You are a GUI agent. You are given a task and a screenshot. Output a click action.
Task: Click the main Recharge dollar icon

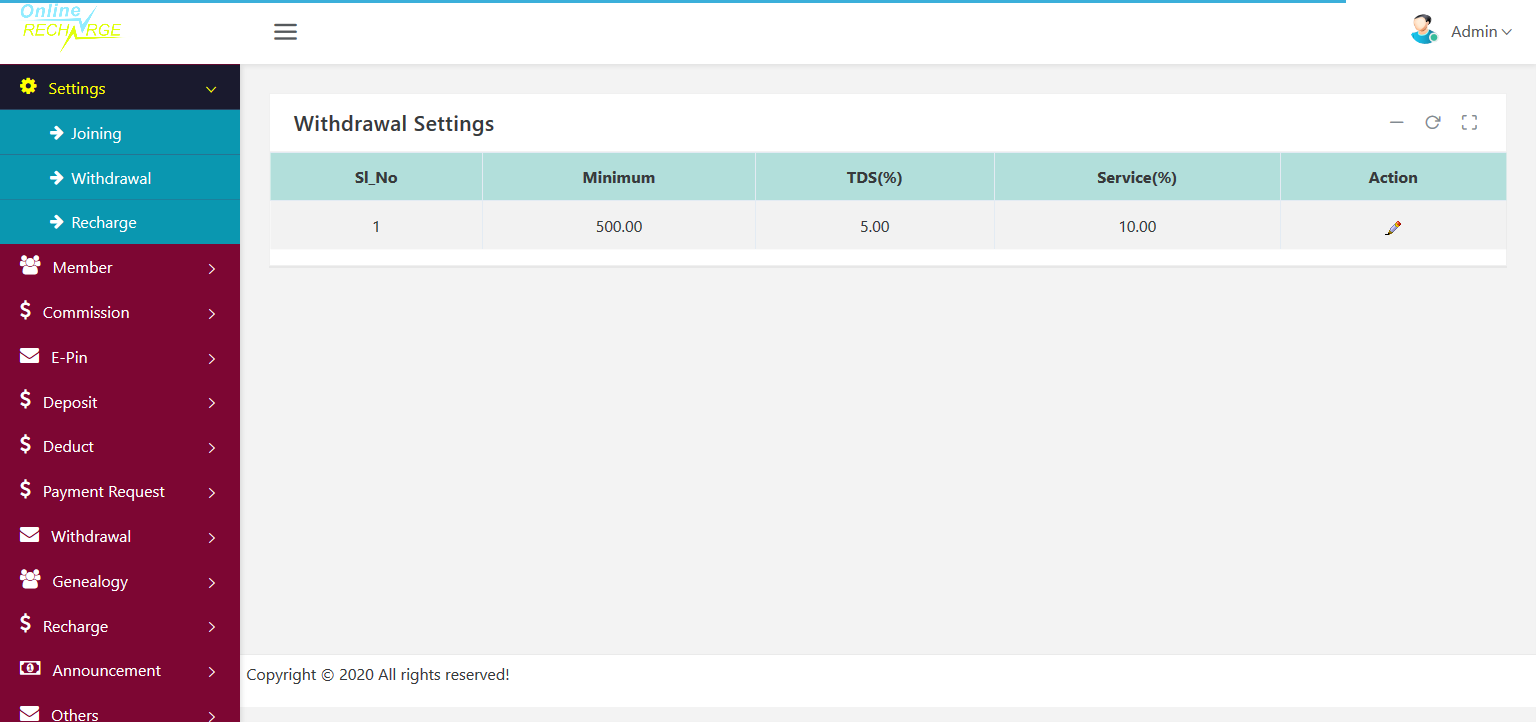(x=26, y=624)
